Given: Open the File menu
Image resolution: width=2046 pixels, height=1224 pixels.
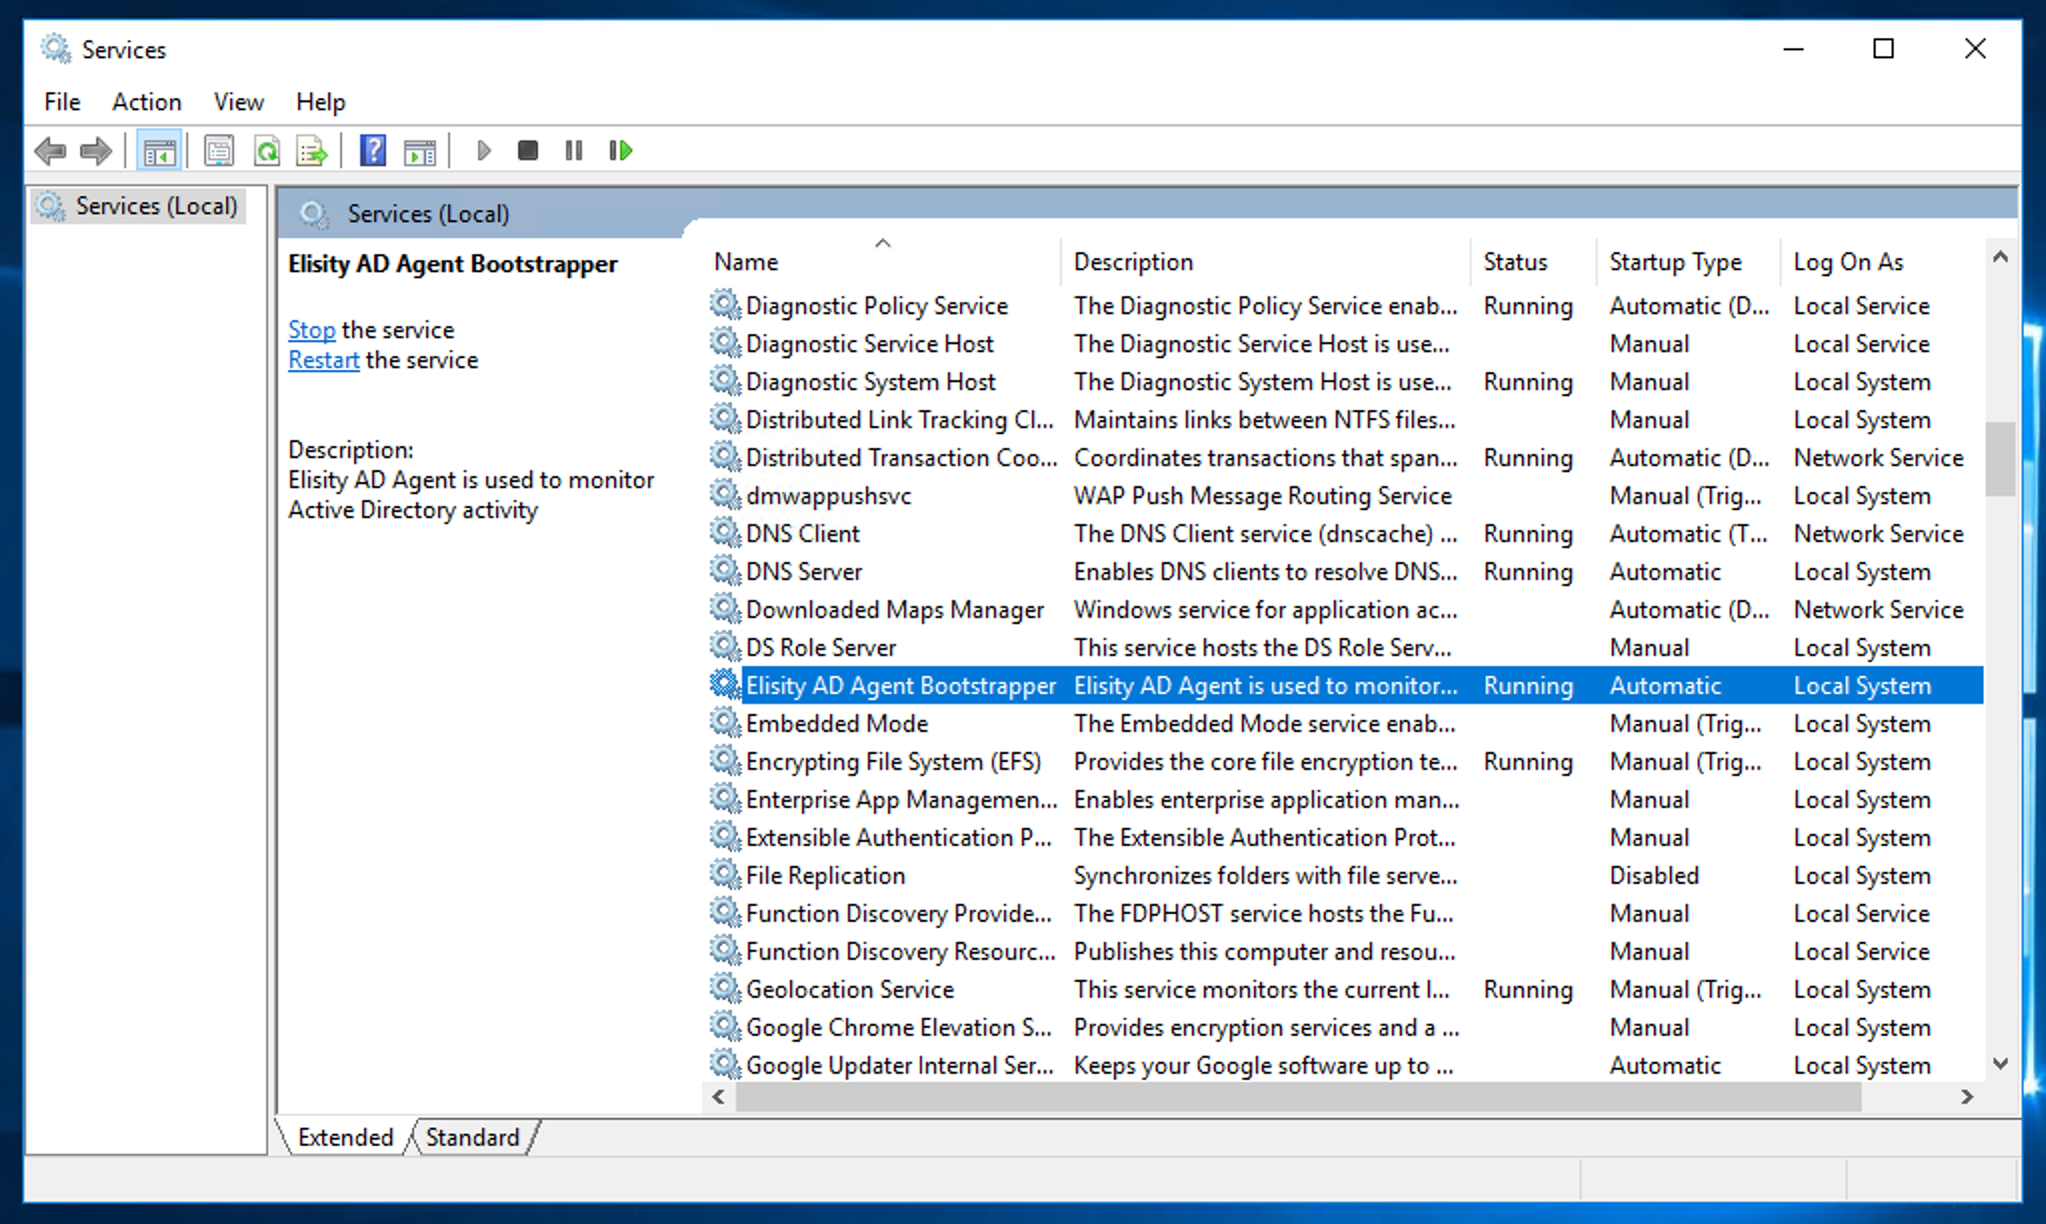Looking at the screenshot, I should click(x=62, y=102).
